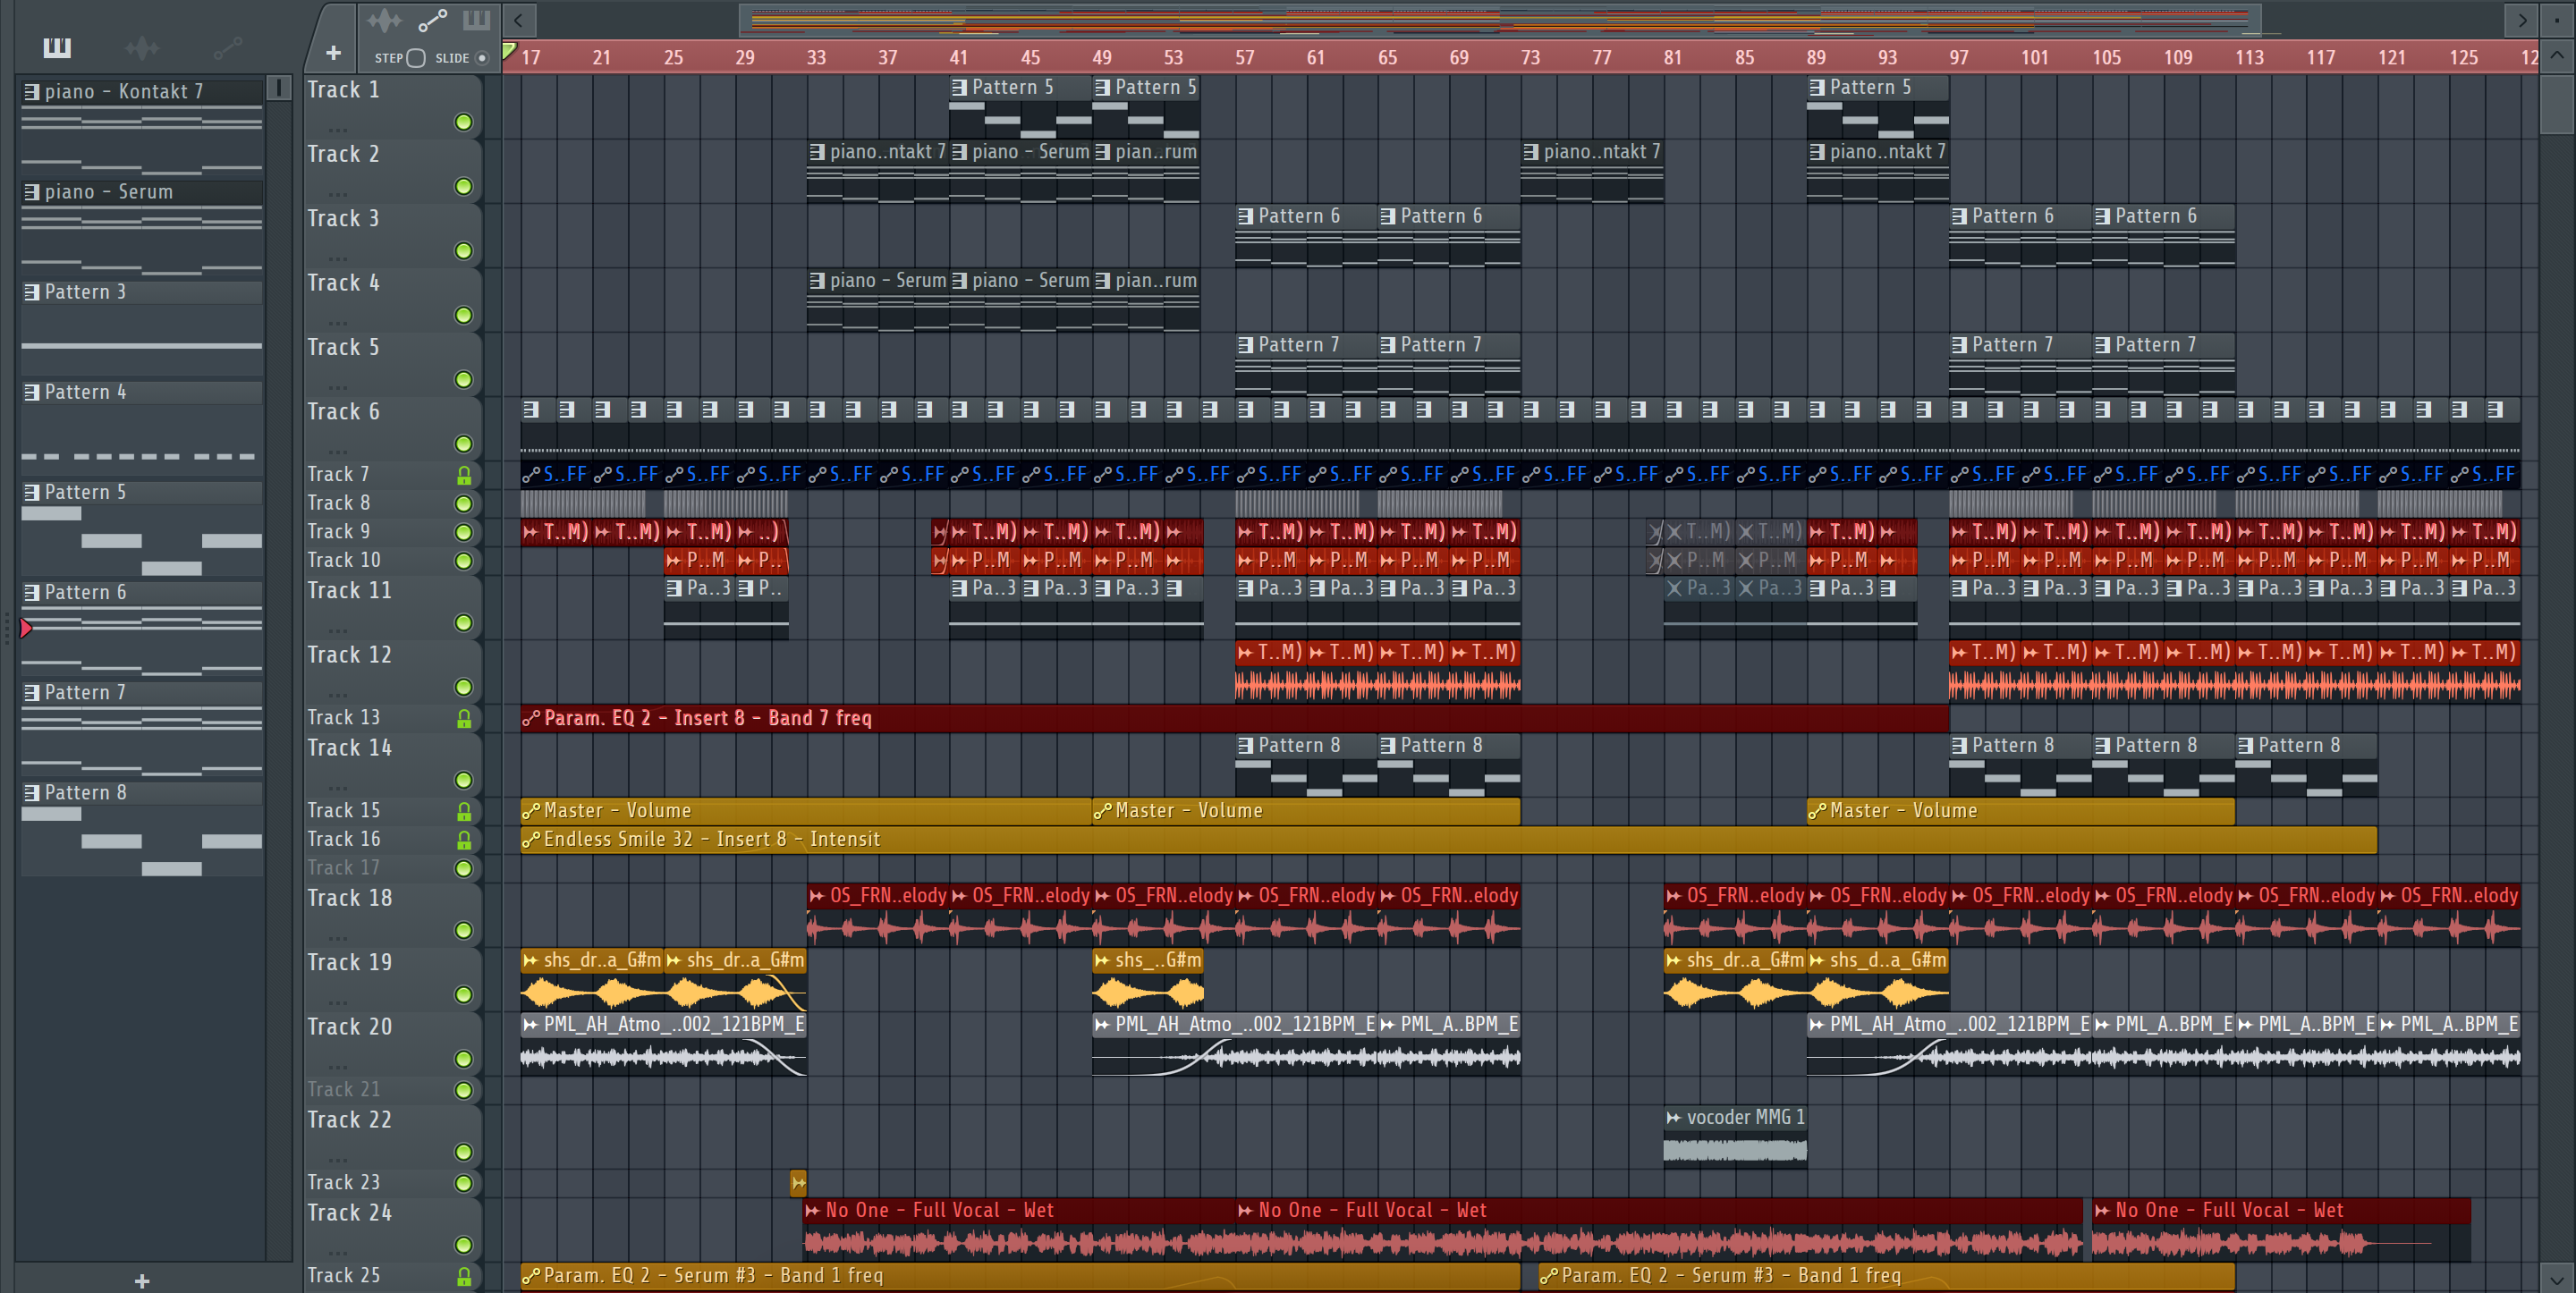The image size is (2576, 1293).
Task: Click the lock icon on Track 13
Action: (464, 718)
